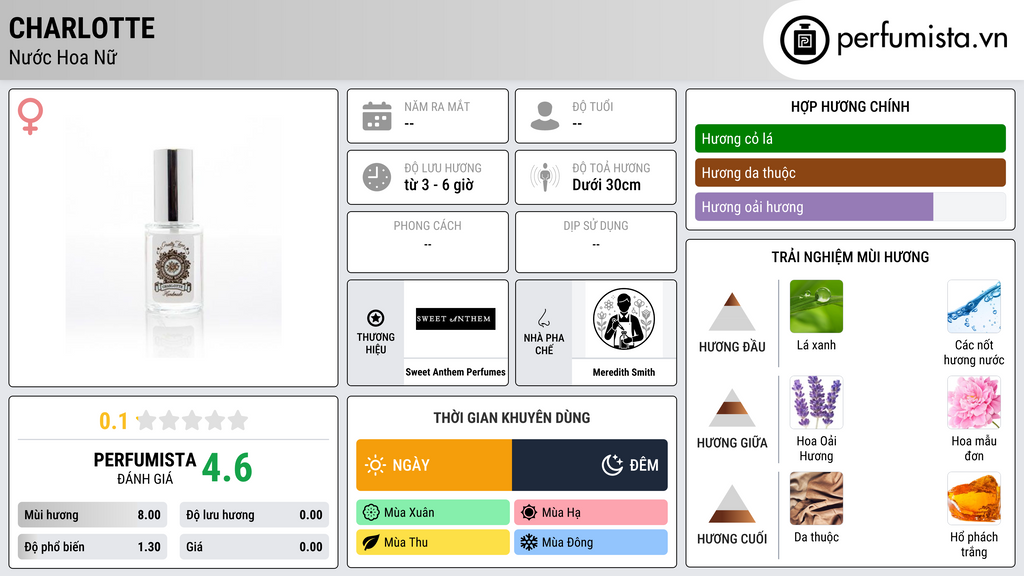Click the CHARLOTTE title heading
Image resolution: width=1024 pixels, height=576 pixels.
coord(82,28)
